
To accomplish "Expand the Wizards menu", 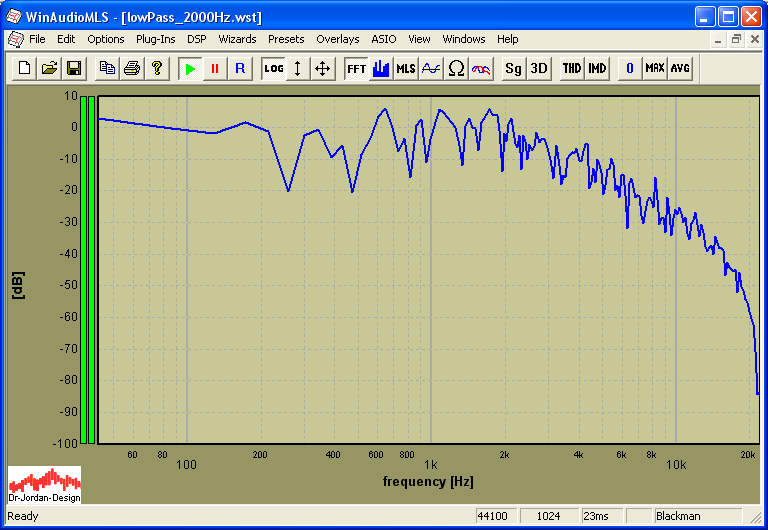I will coord(237,39).
